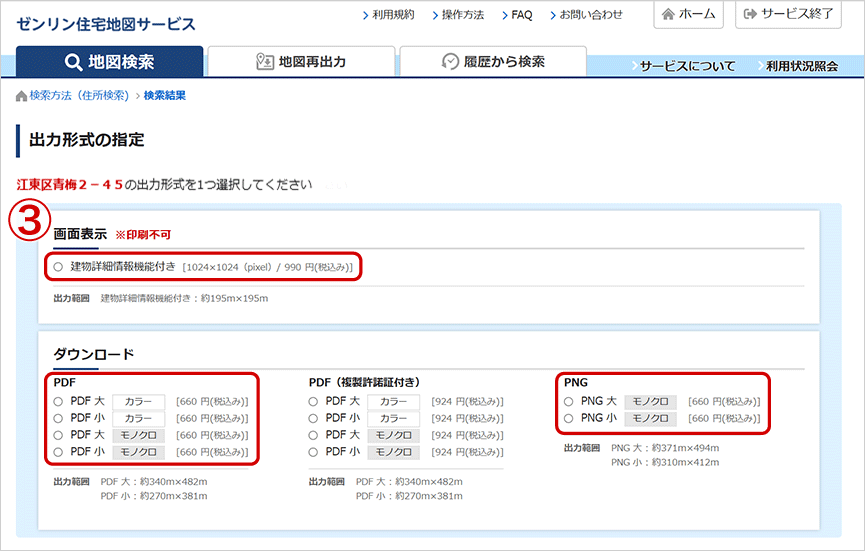
Task: Choose PDF 小 モノクロ at 660 yen
Action: click(58, 452)
